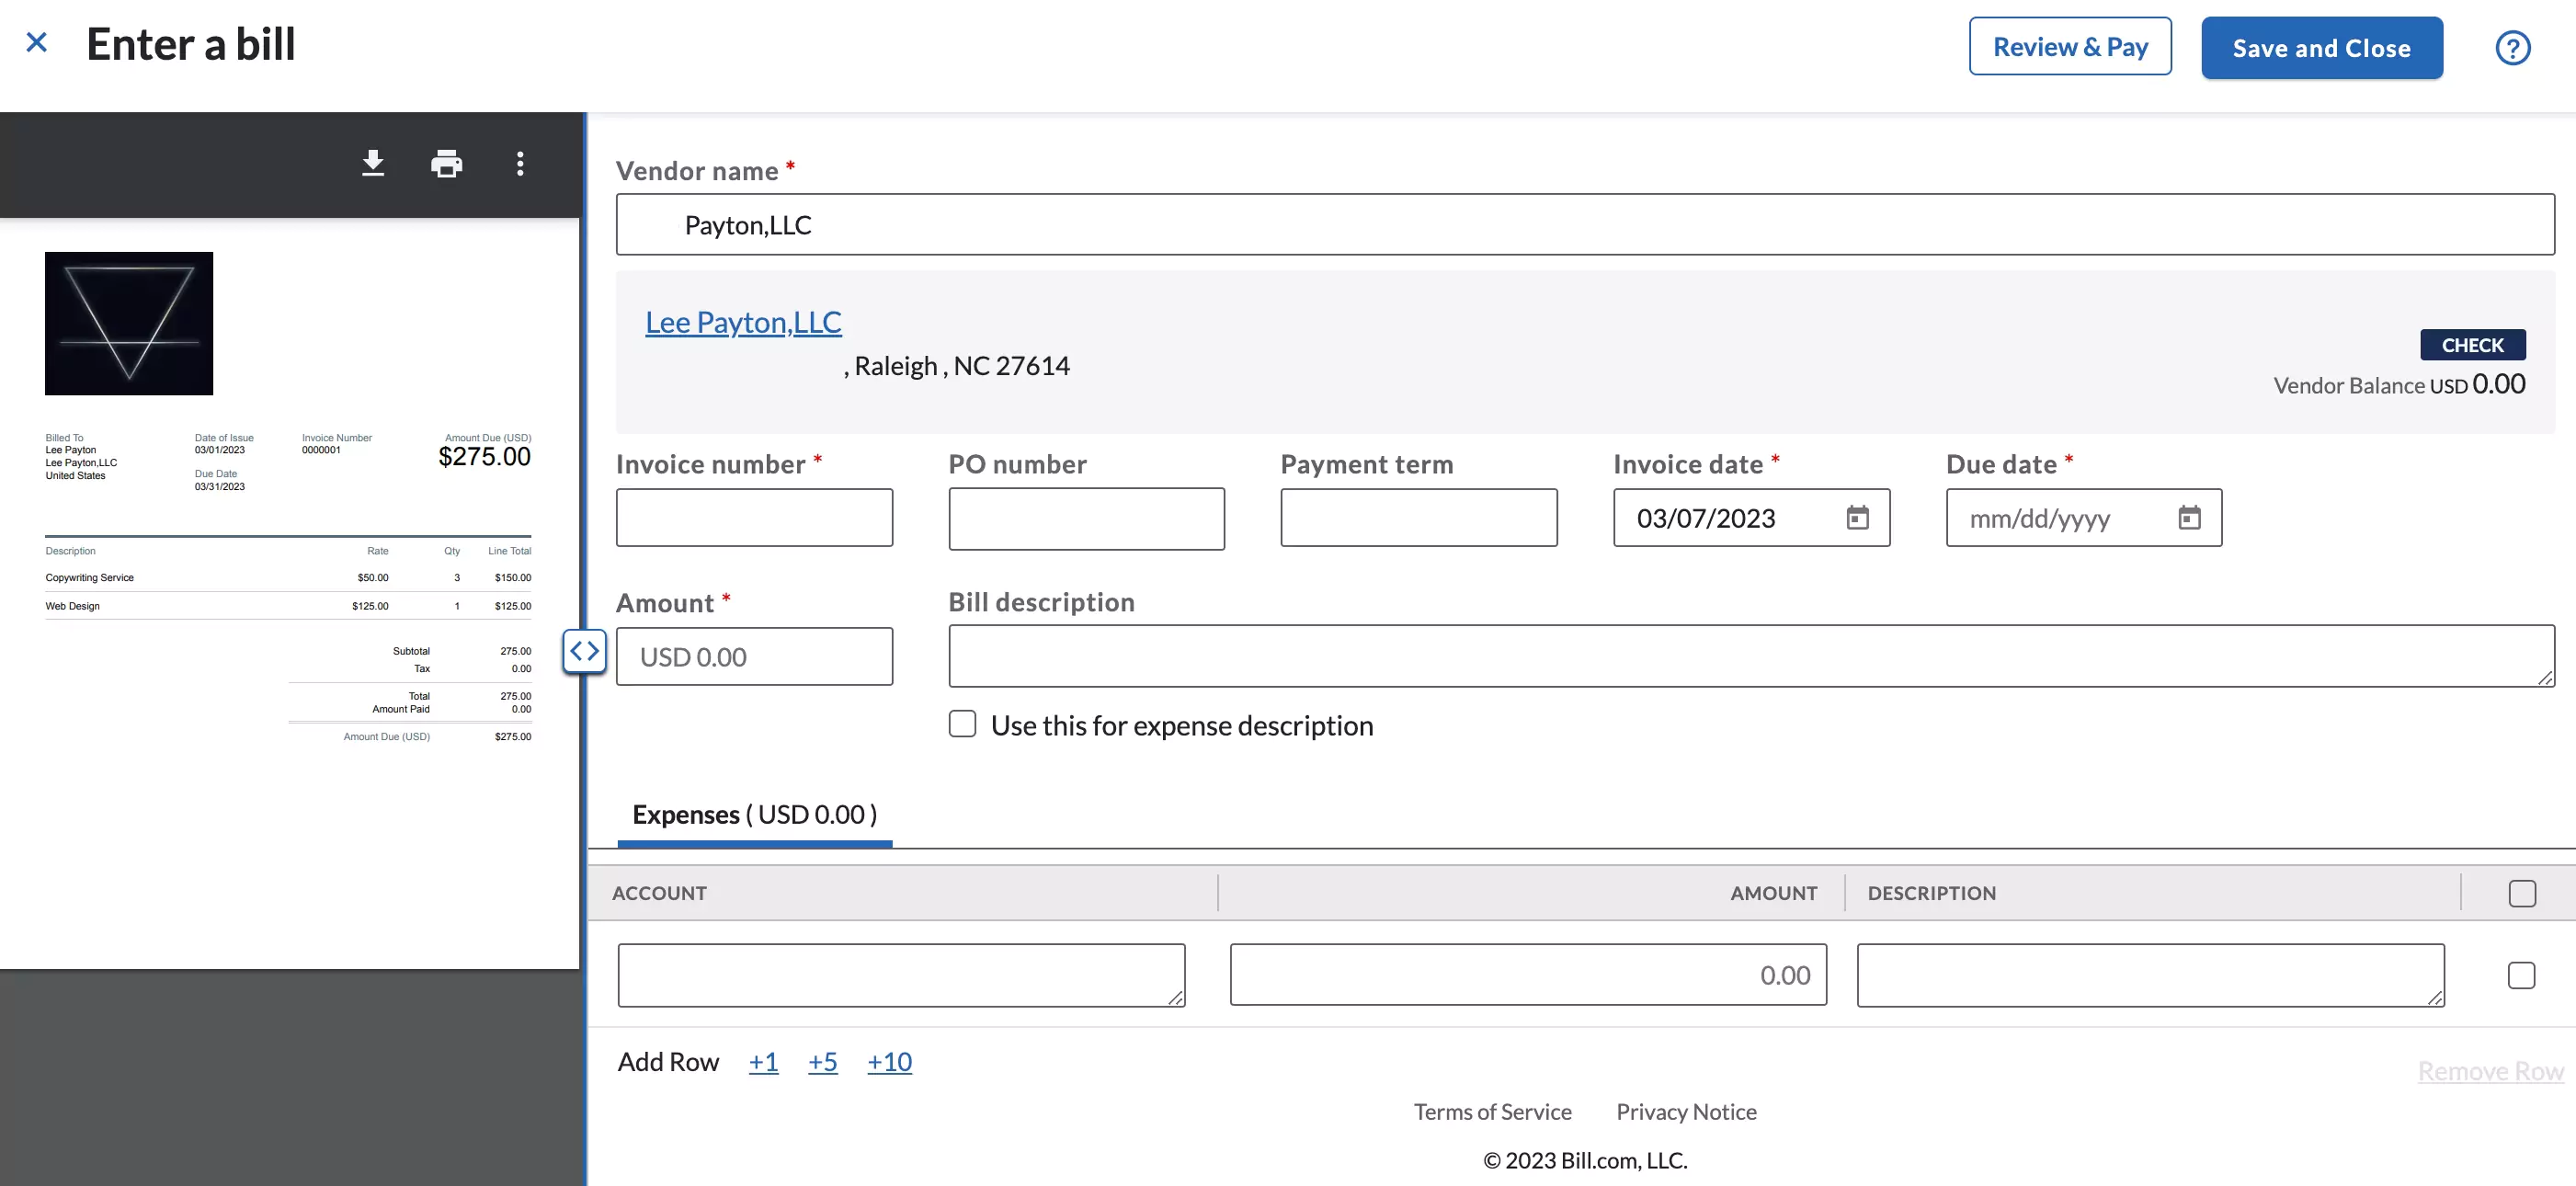Collapse the document preview panel
Screen dimensions: 2576x1186
584,651
